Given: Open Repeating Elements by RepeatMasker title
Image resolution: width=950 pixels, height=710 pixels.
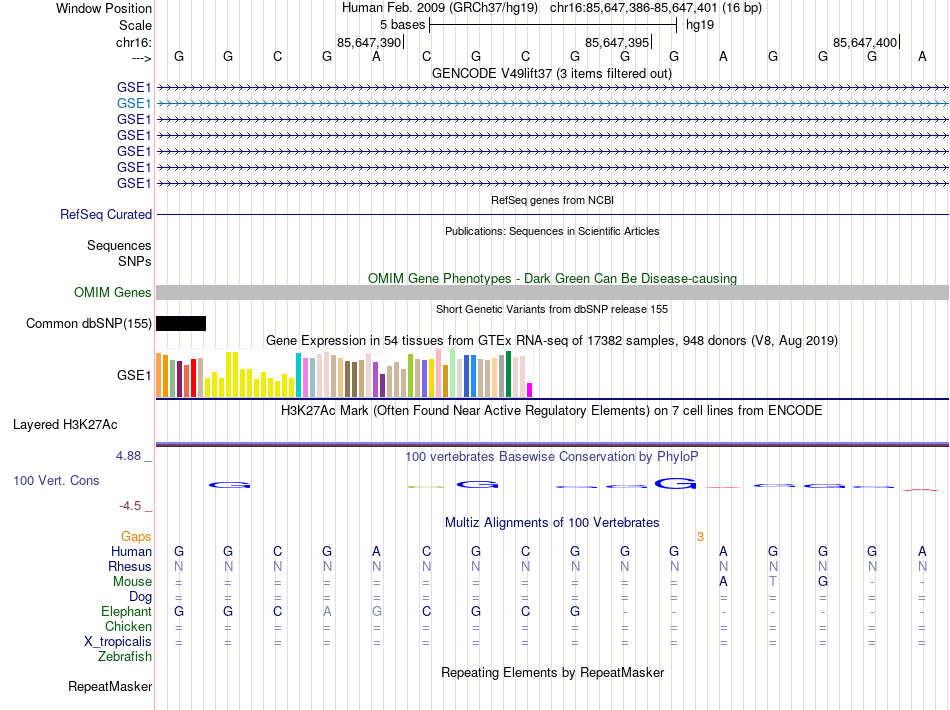Looking at the screenshot, I should click(552, 672).
